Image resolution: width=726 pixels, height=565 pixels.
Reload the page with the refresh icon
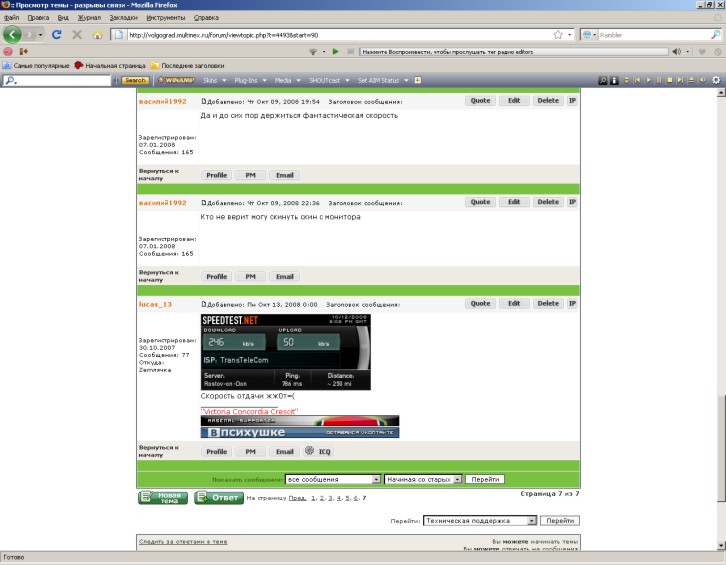(x=57, y=34)
